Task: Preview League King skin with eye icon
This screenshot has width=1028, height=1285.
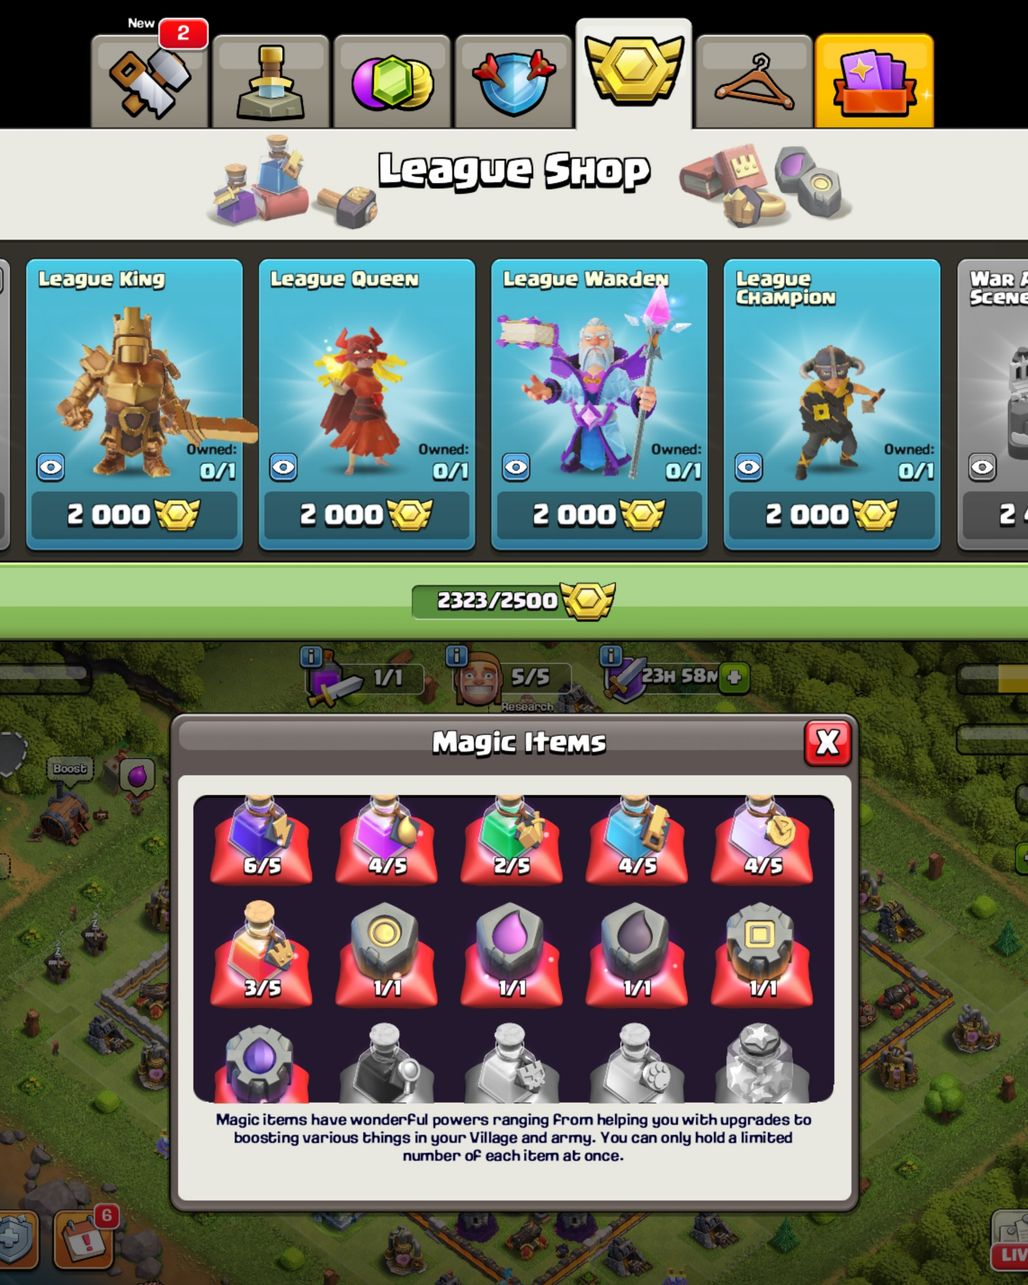Action: tap(51, 466)
